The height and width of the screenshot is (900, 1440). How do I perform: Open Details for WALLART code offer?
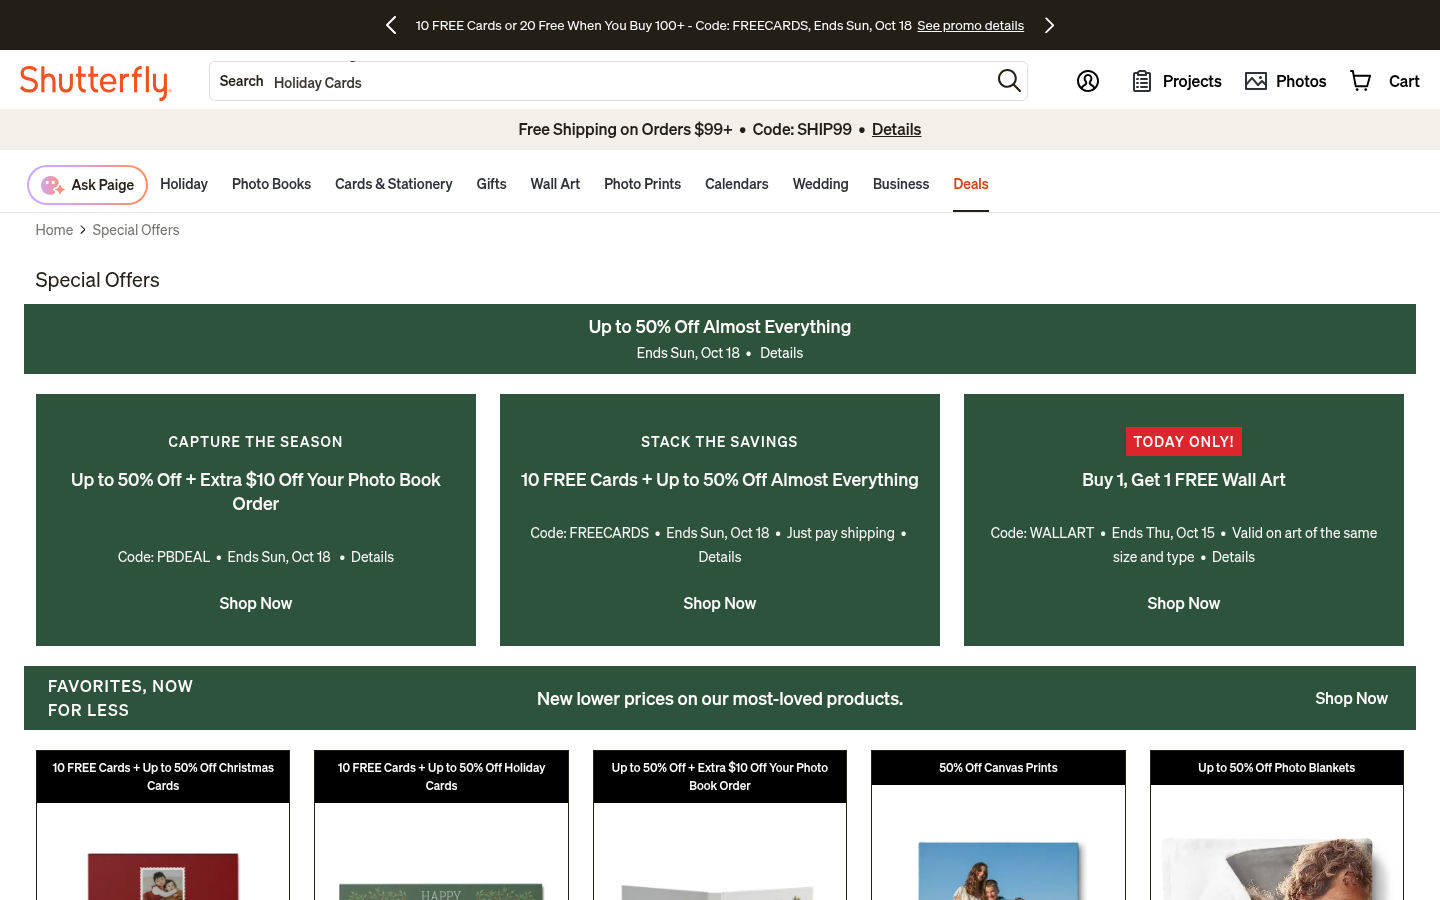(x=1233, y=557)
